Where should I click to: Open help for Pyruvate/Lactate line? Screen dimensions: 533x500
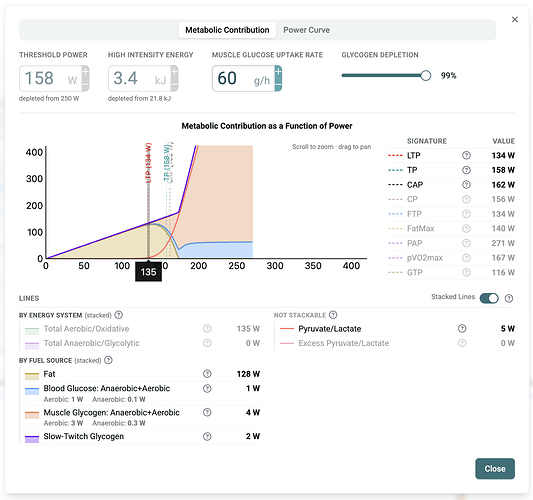462,328
